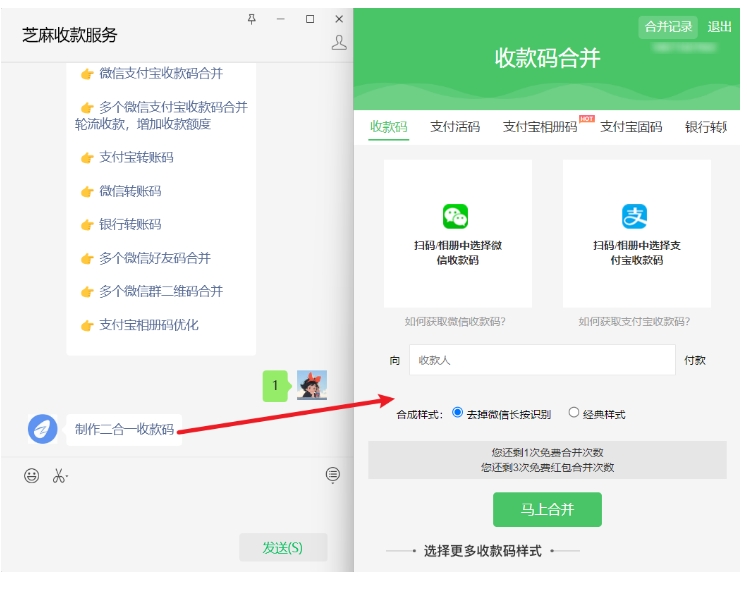Open the contact profile icon in the chat header
This screenshot has height=599, width=747.
click(x=339, y=42)
